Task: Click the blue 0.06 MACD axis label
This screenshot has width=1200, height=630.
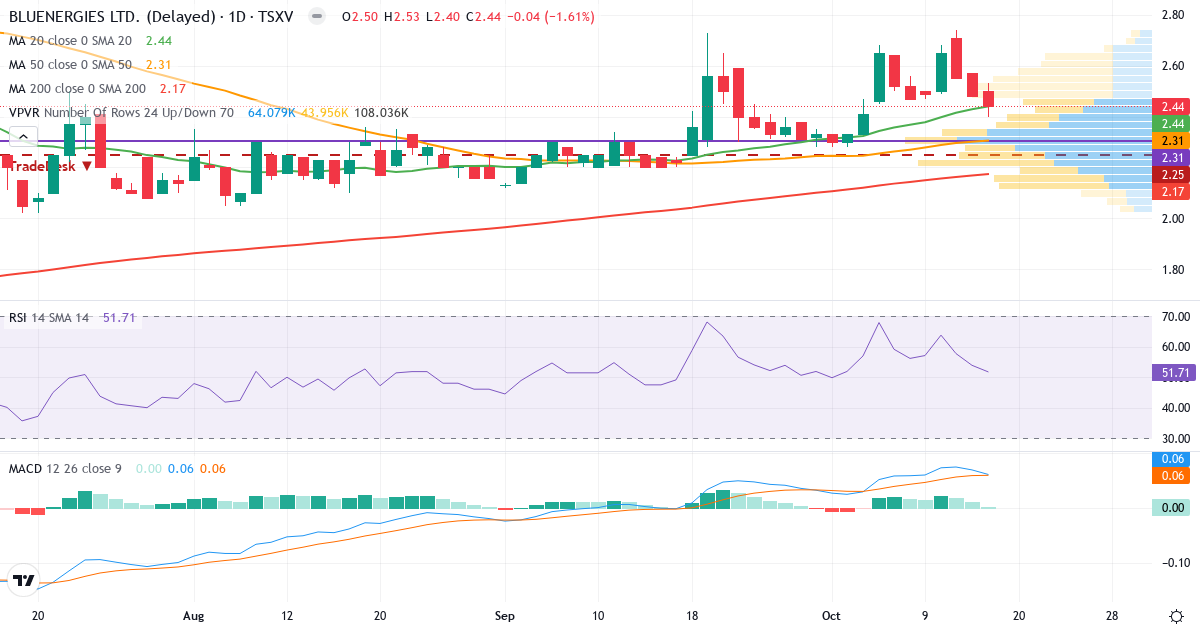Action: pos(1173,459)
